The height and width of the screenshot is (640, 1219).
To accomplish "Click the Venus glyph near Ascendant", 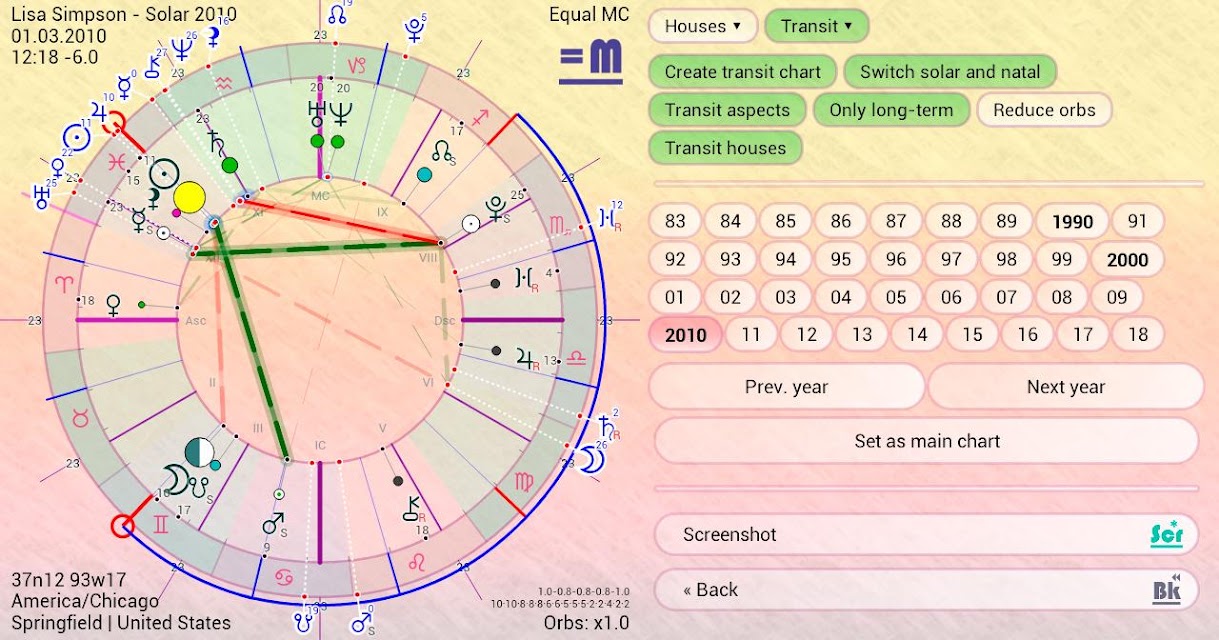I will [113, 302].
